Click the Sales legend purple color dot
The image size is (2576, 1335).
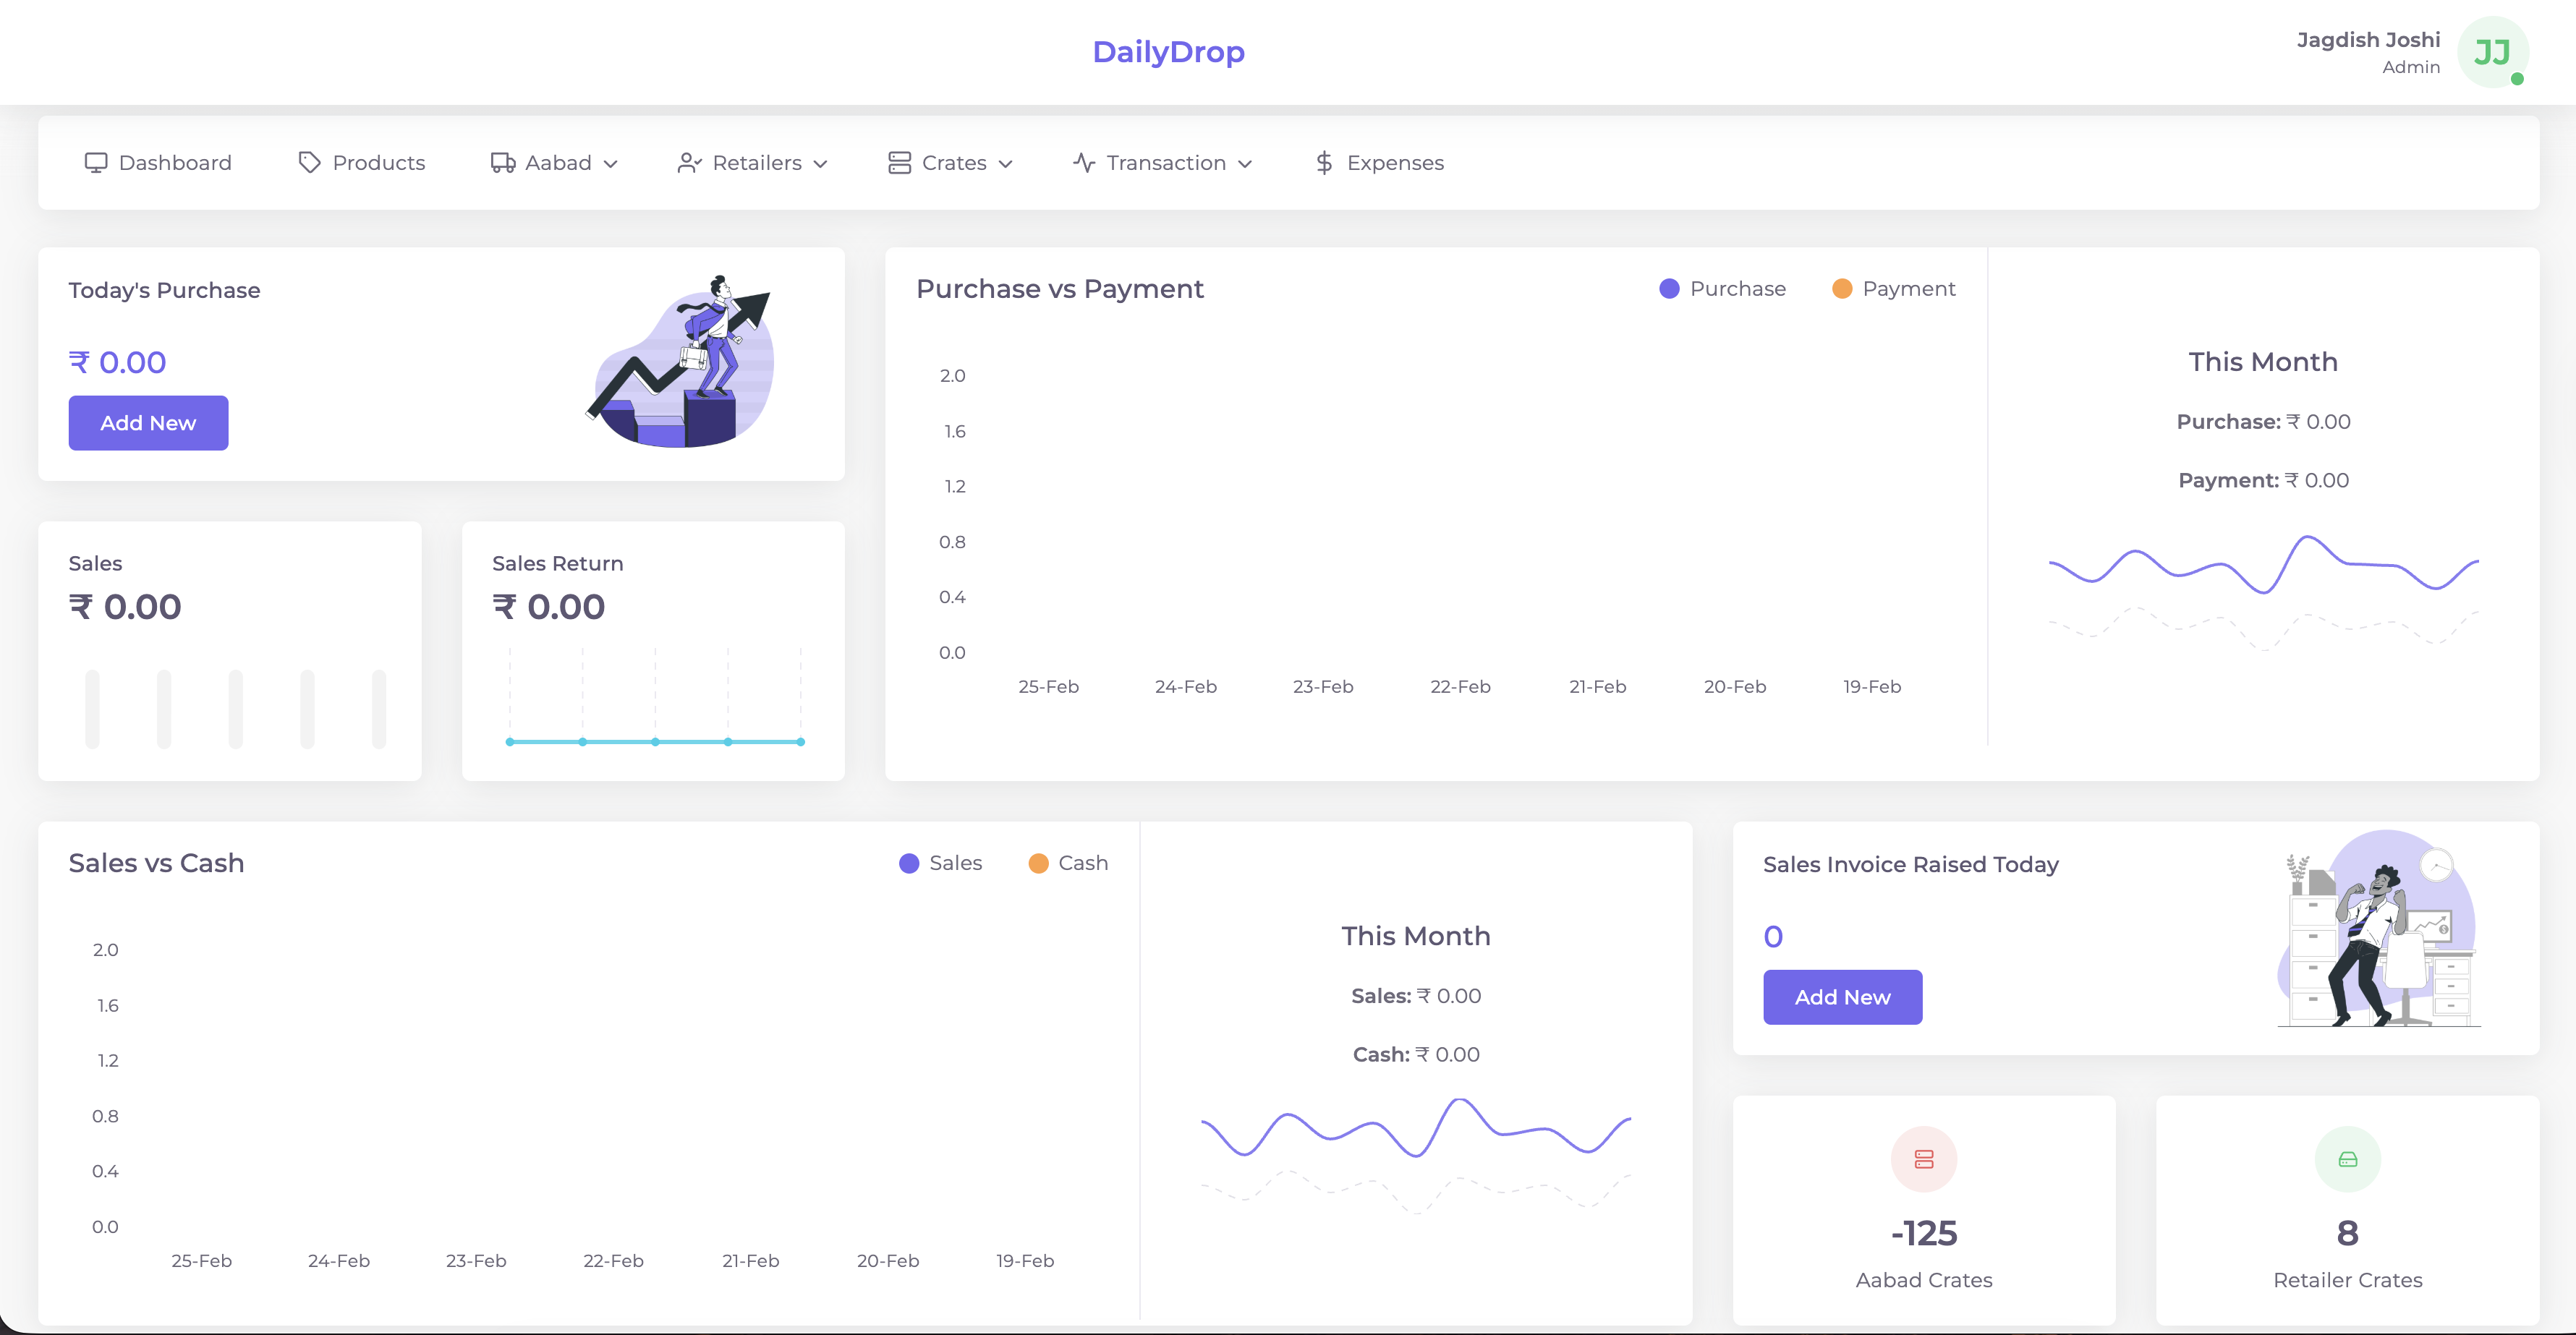(x=909, y=863)
